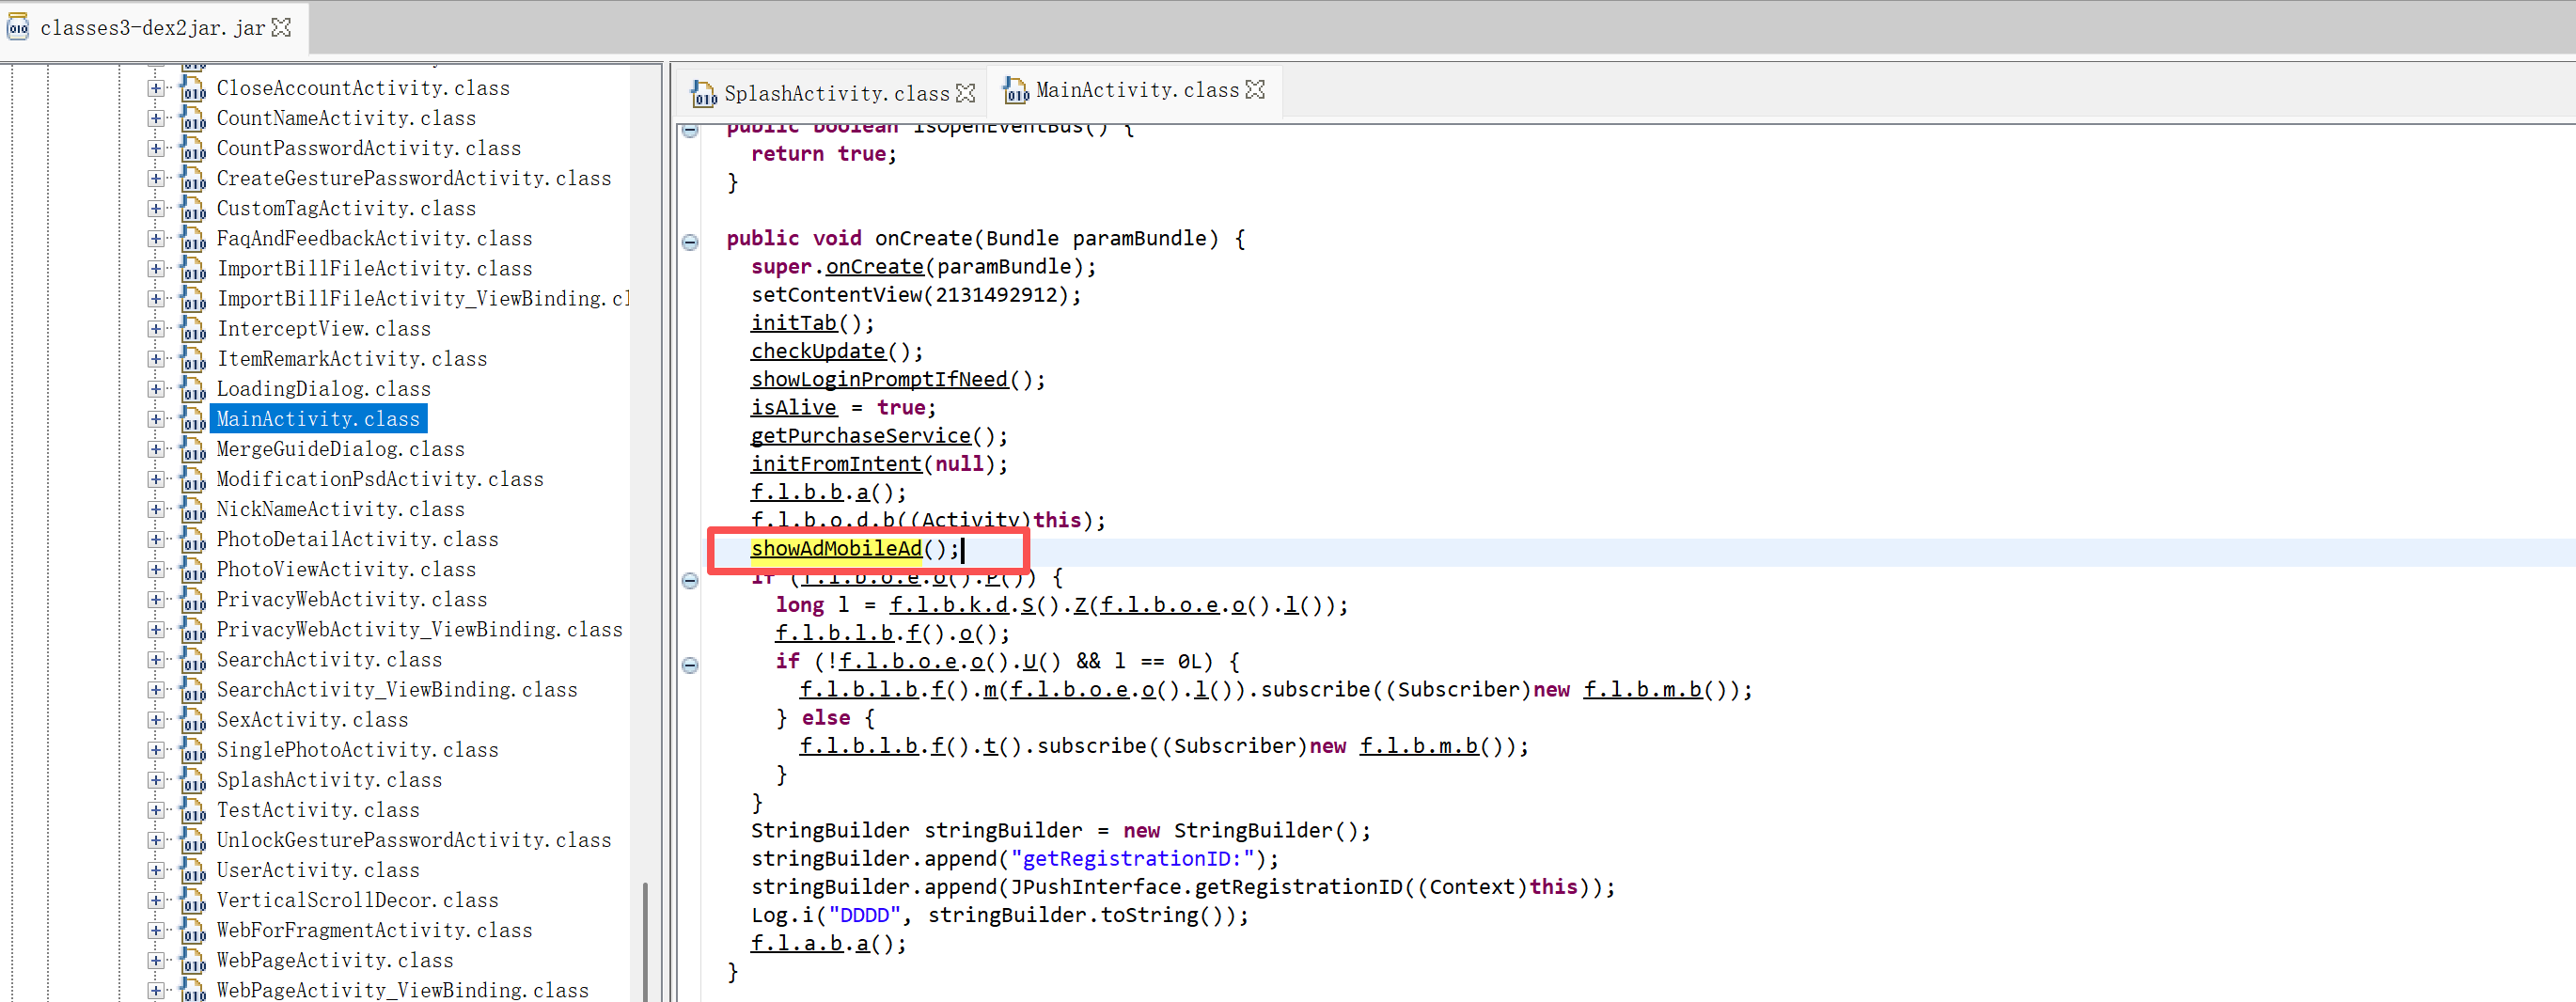Expand the CloseAccountActivity.class tree node

(156, 88)
